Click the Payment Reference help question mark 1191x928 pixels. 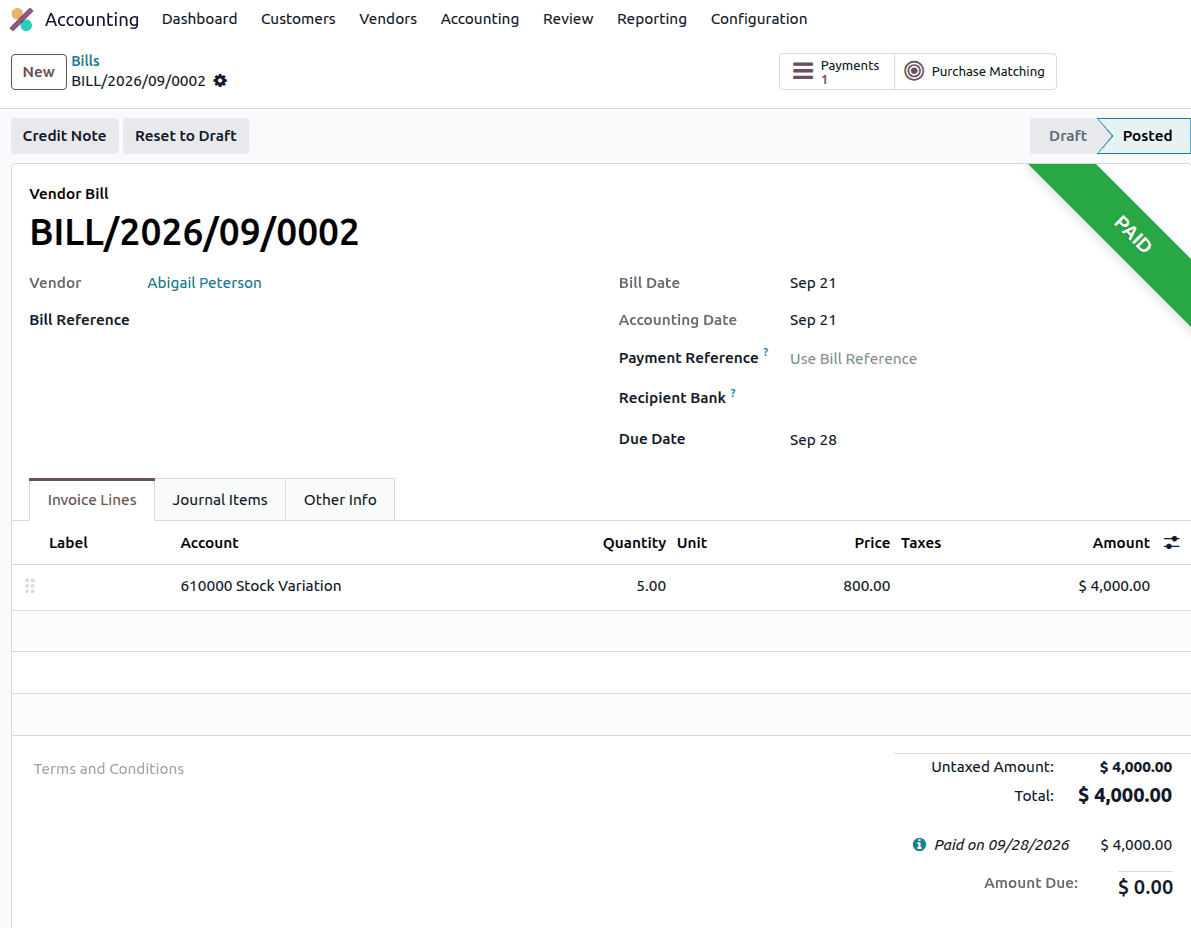[x=766, y=352]
